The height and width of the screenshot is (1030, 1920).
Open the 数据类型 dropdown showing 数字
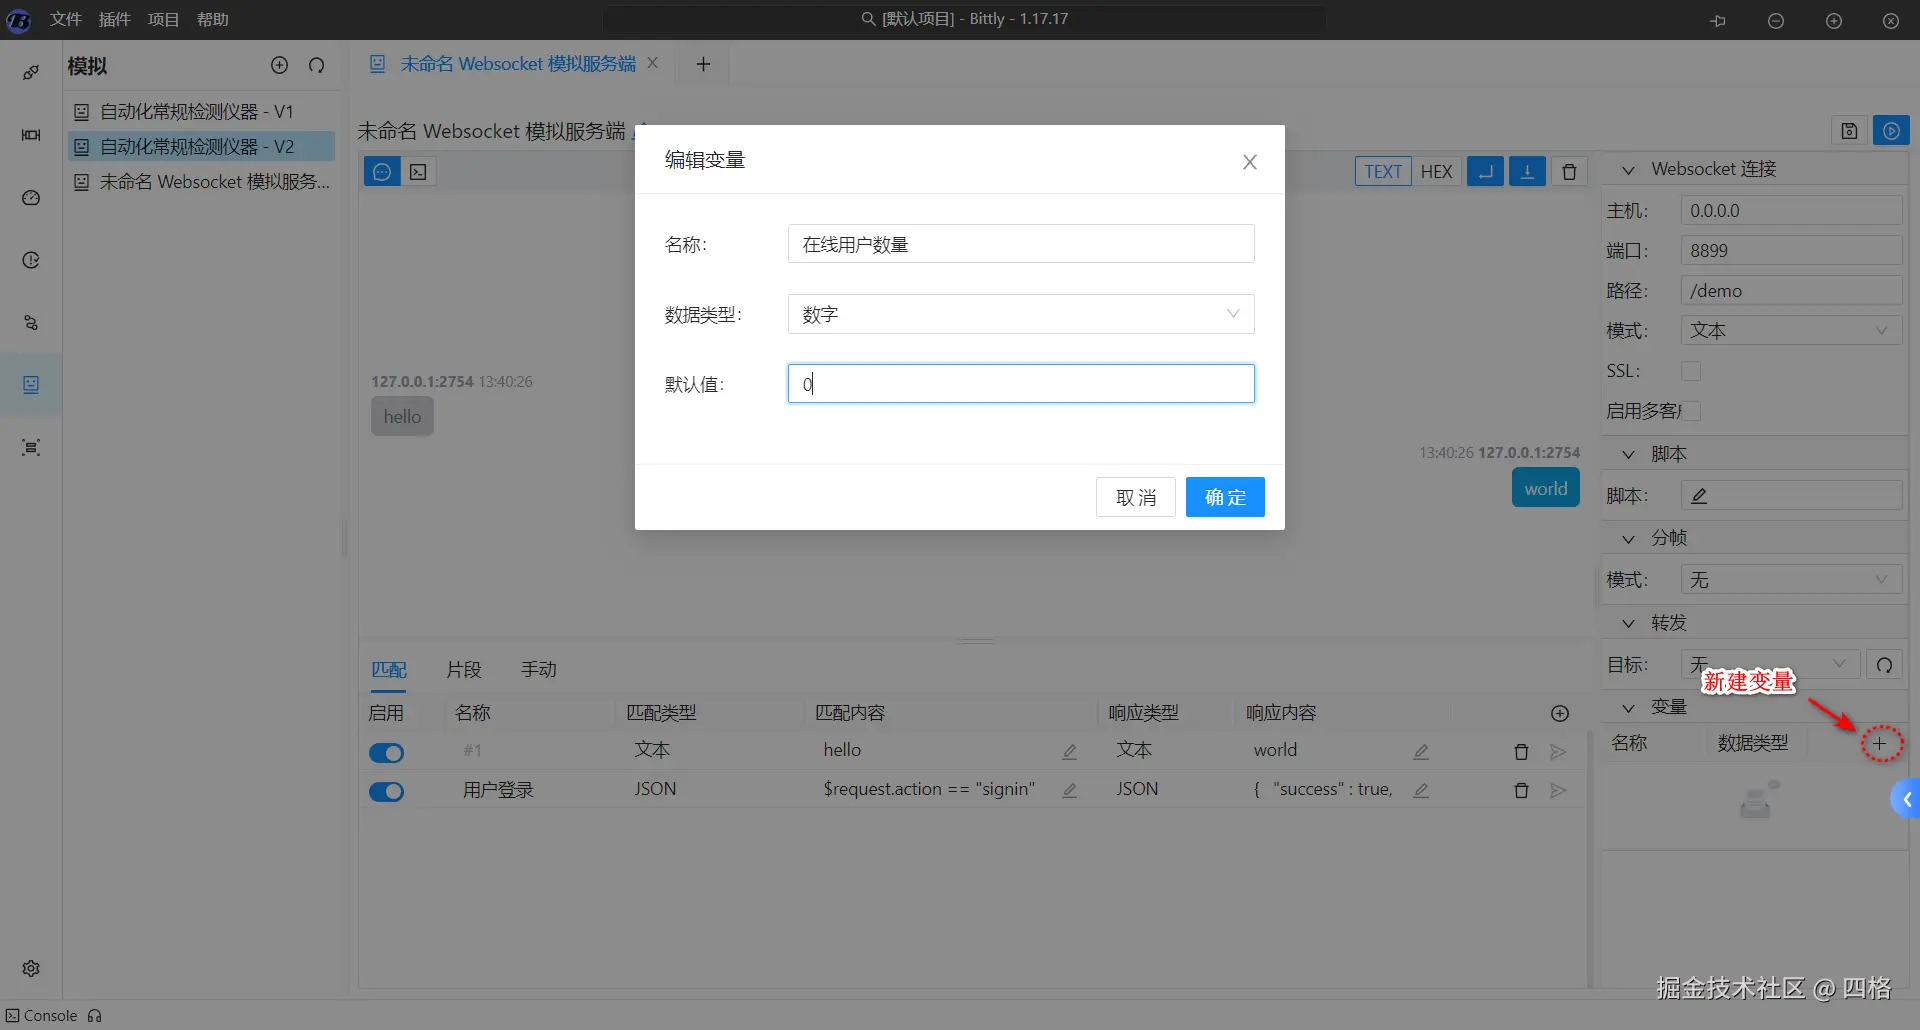[x=1021, y=314]
